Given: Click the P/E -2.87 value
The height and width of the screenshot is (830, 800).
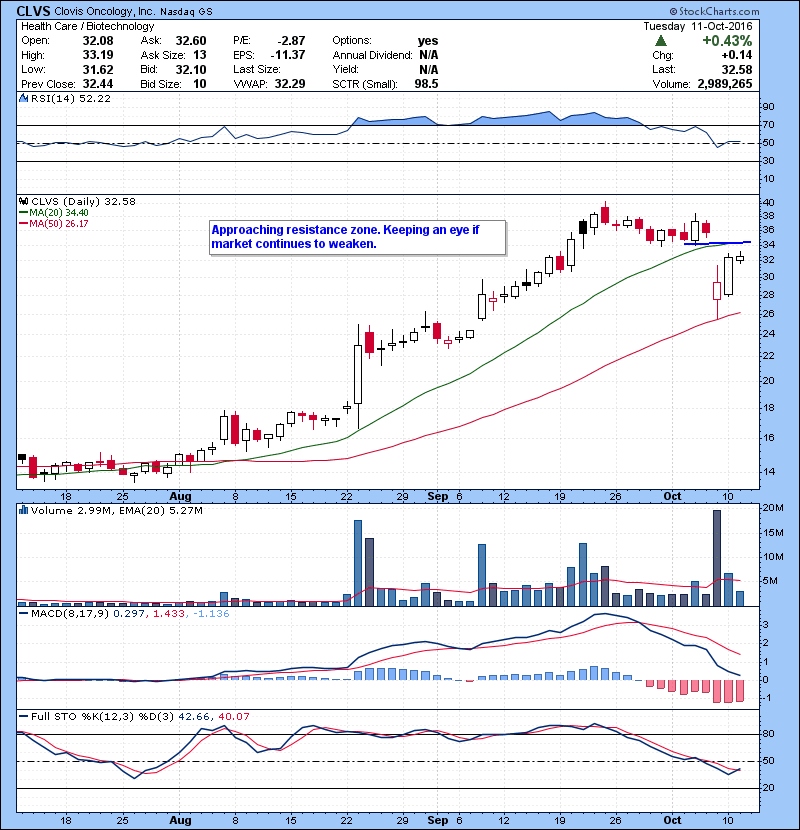Looking at the screenshot, I should pos(291,41).
